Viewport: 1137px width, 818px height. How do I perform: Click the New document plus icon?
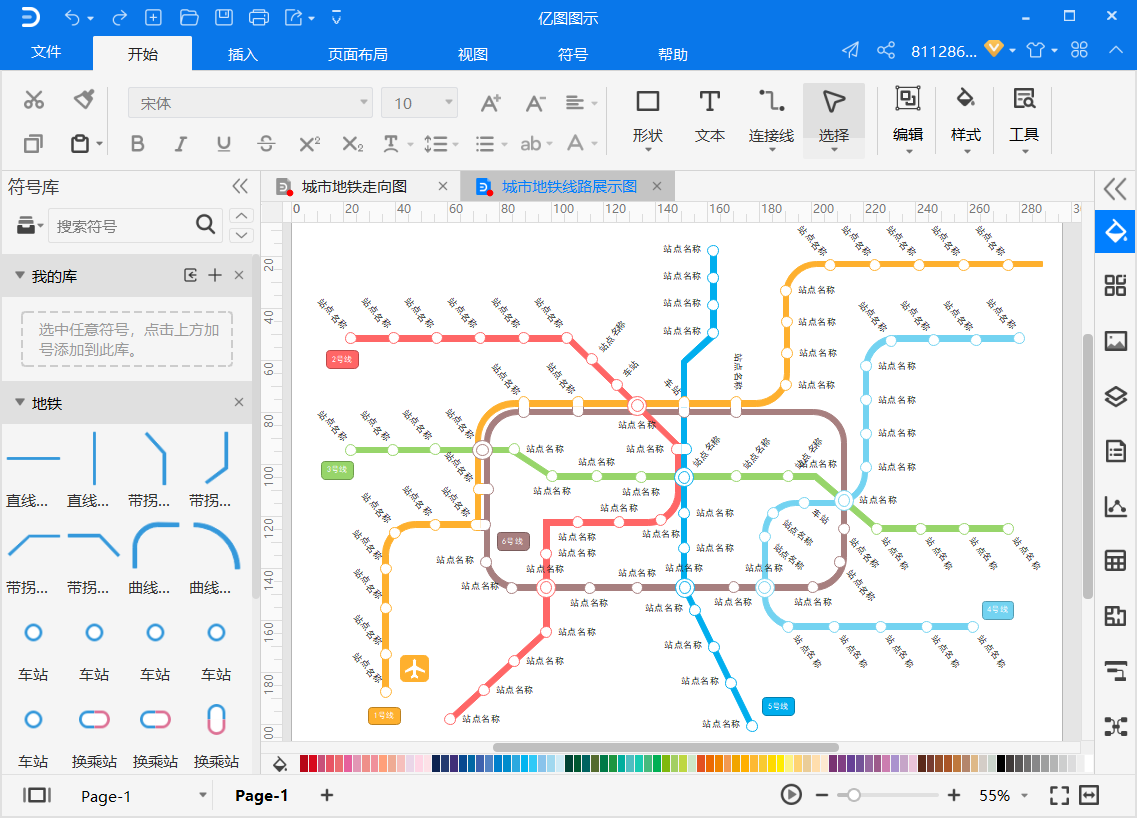pyautogui.click(x=153, y=17)
